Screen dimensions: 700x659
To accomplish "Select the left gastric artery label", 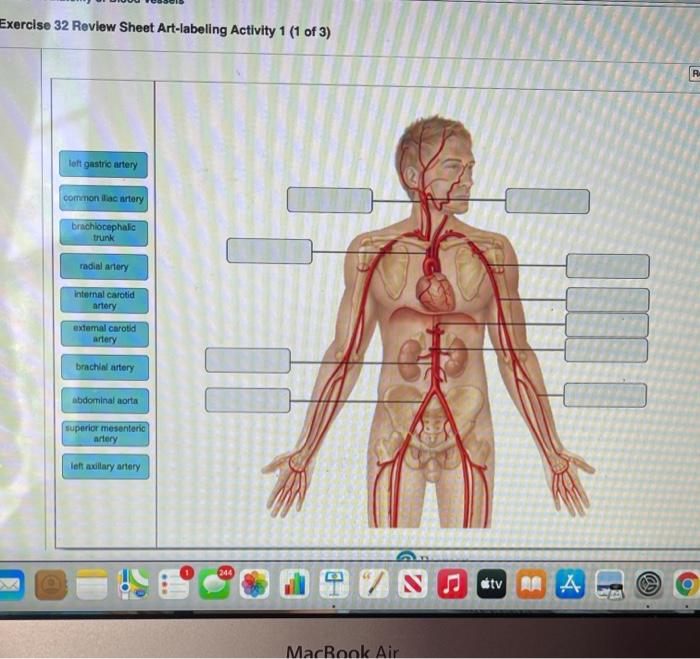I will 103,164.
